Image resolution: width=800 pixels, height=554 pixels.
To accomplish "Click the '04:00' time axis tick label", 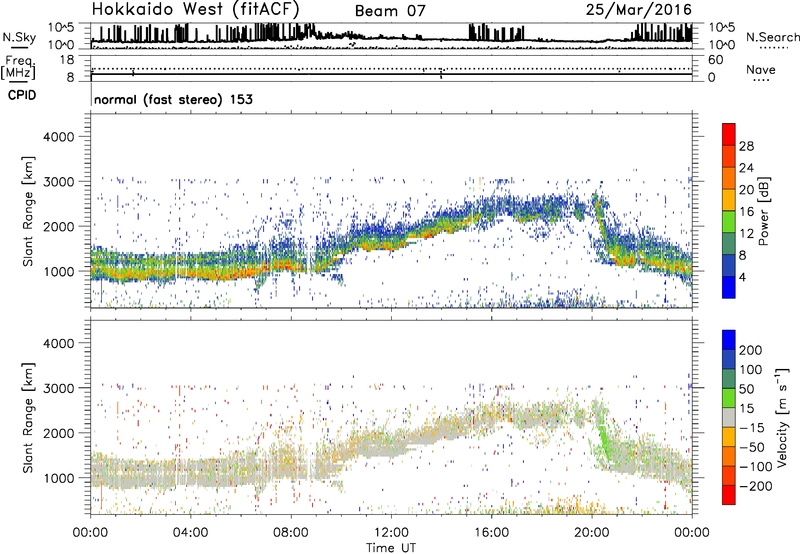I will [190, 533].
